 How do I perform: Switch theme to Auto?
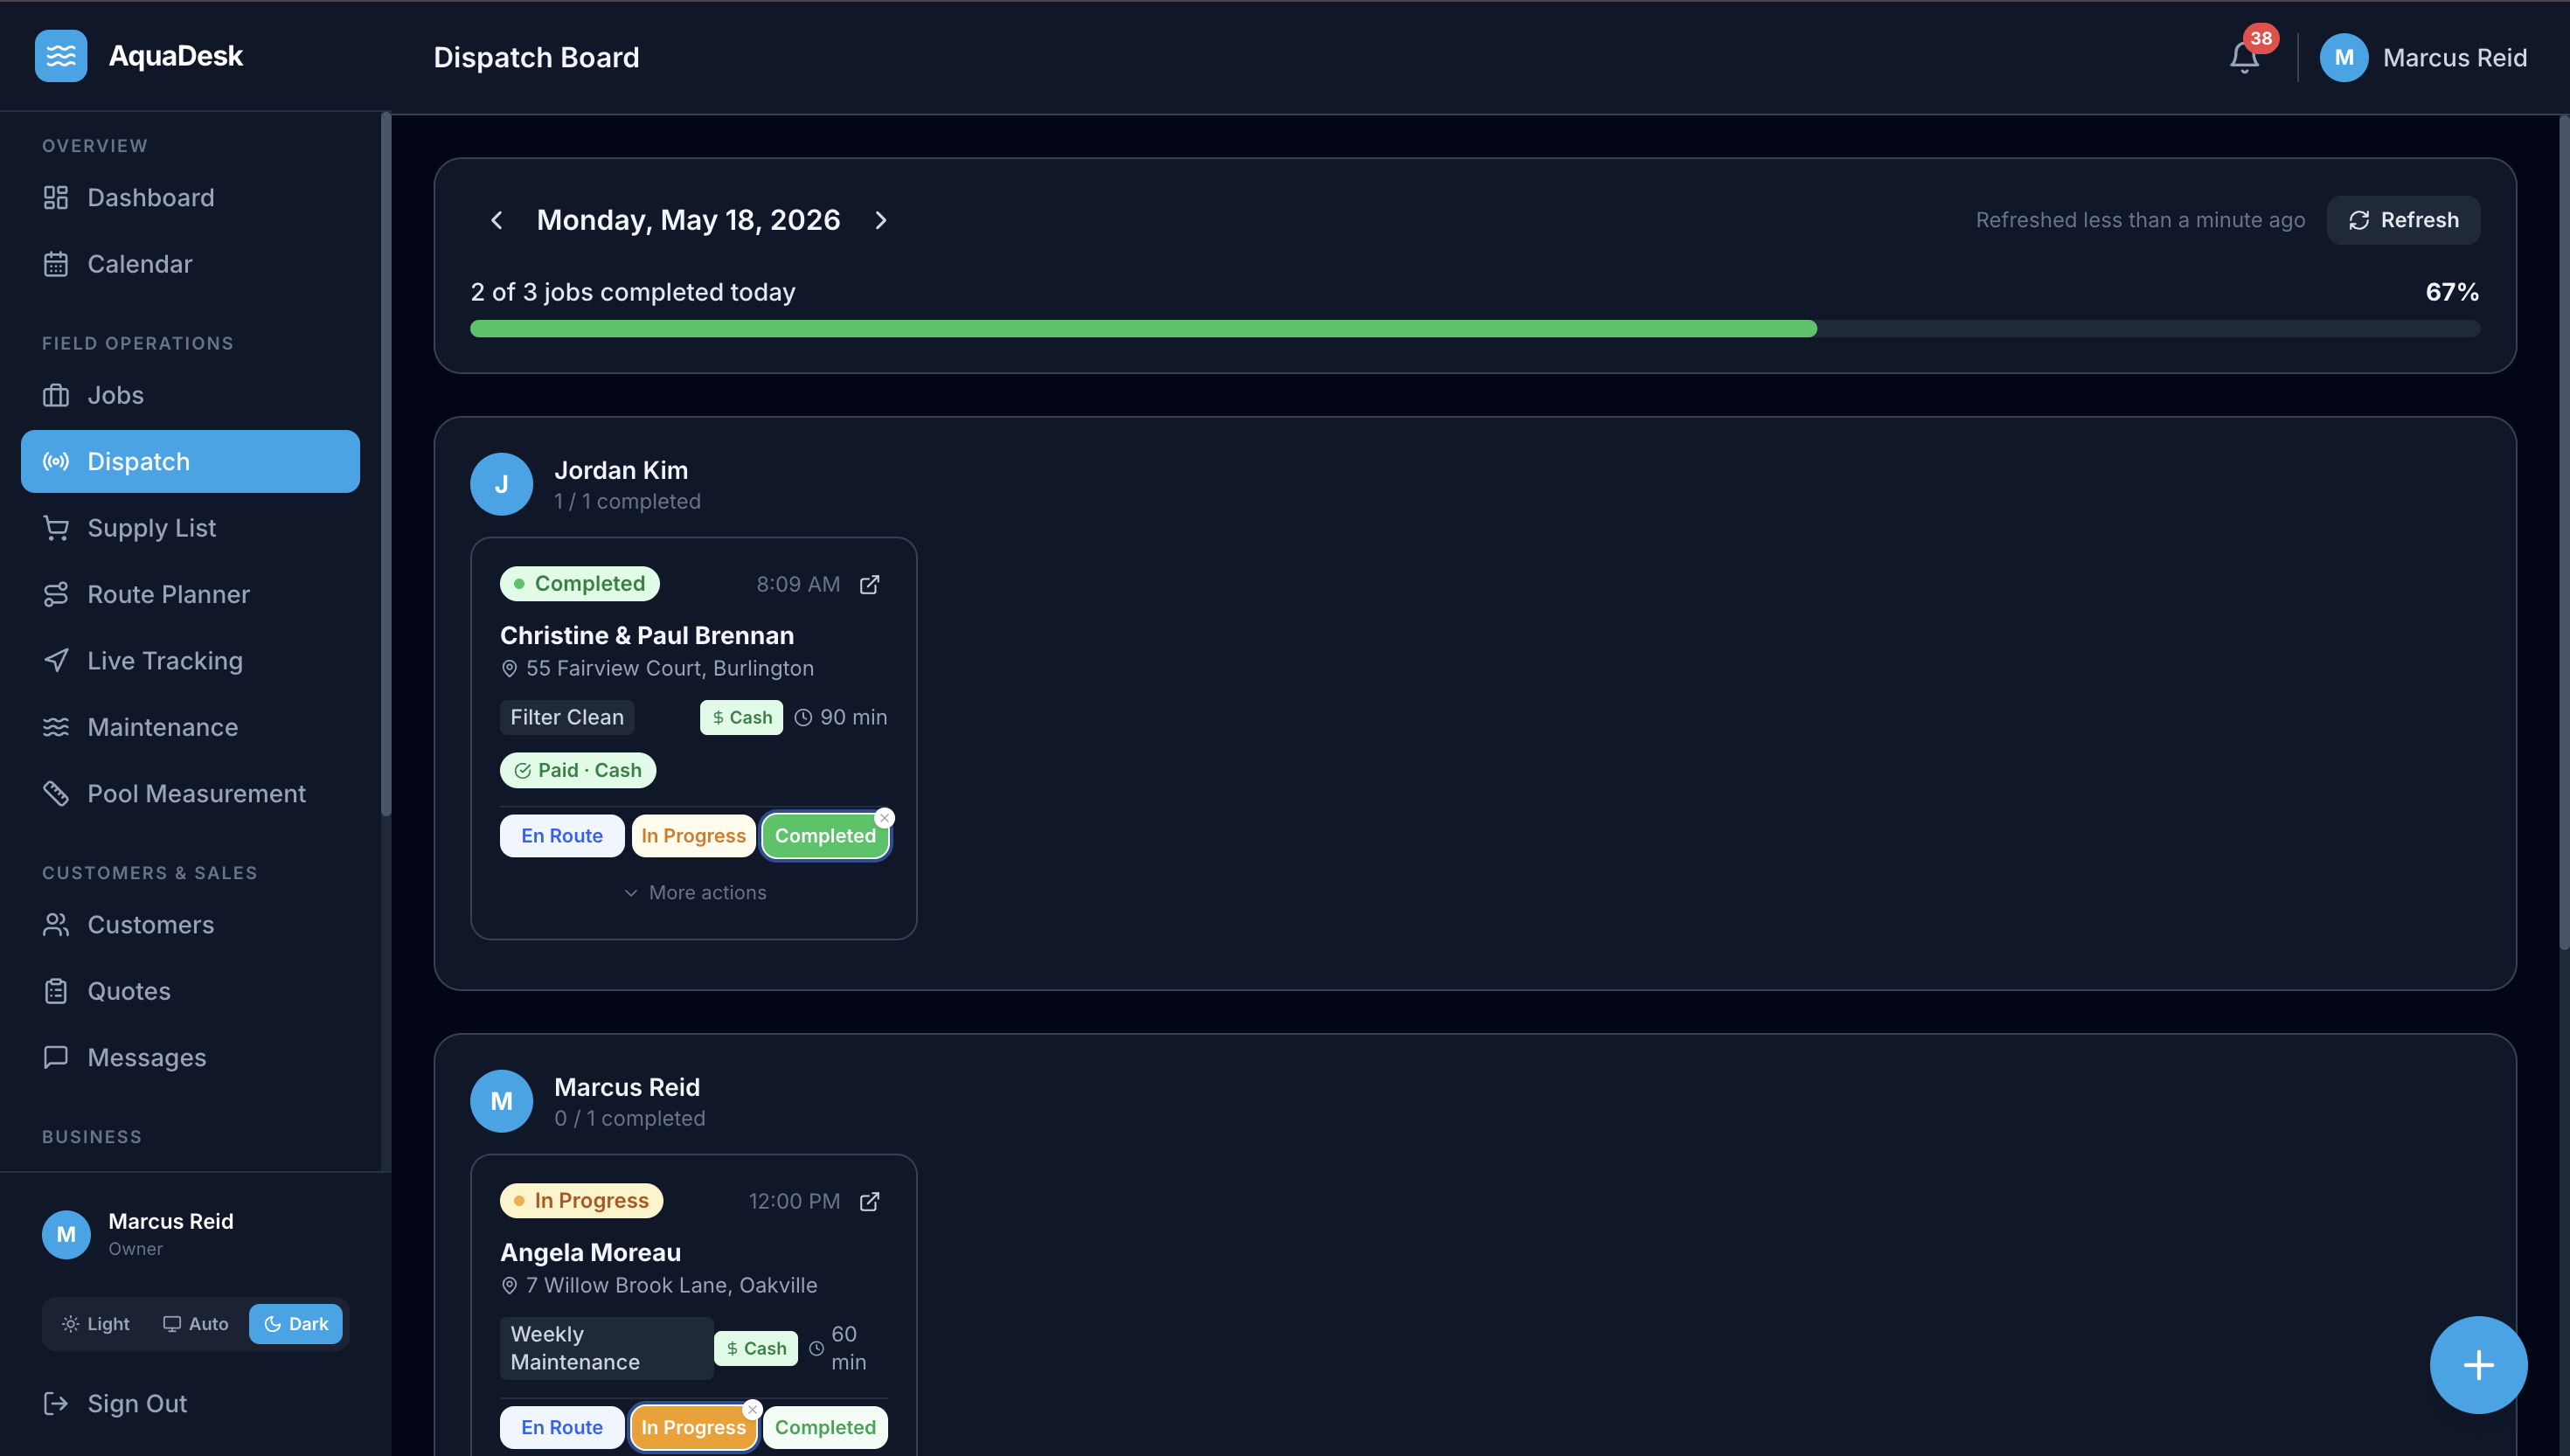(x=196, y=1324)
